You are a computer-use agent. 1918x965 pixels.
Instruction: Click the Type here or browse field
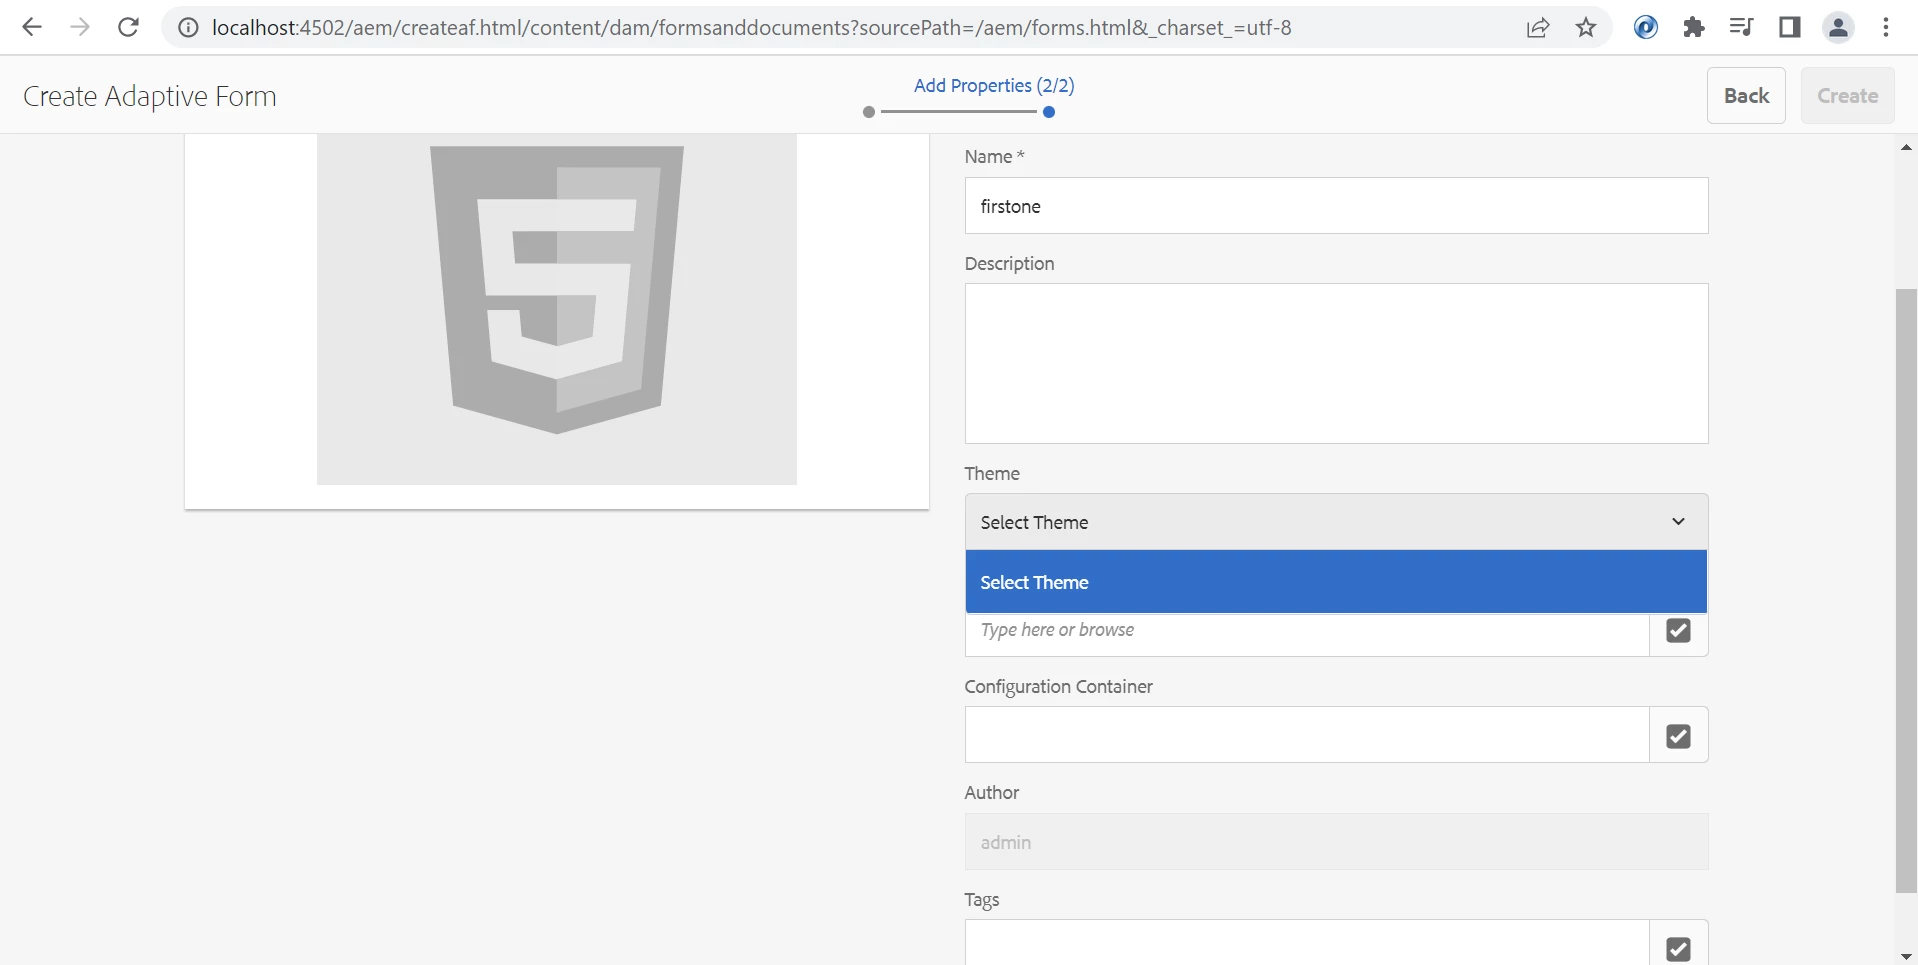[x=1306, y=634]
